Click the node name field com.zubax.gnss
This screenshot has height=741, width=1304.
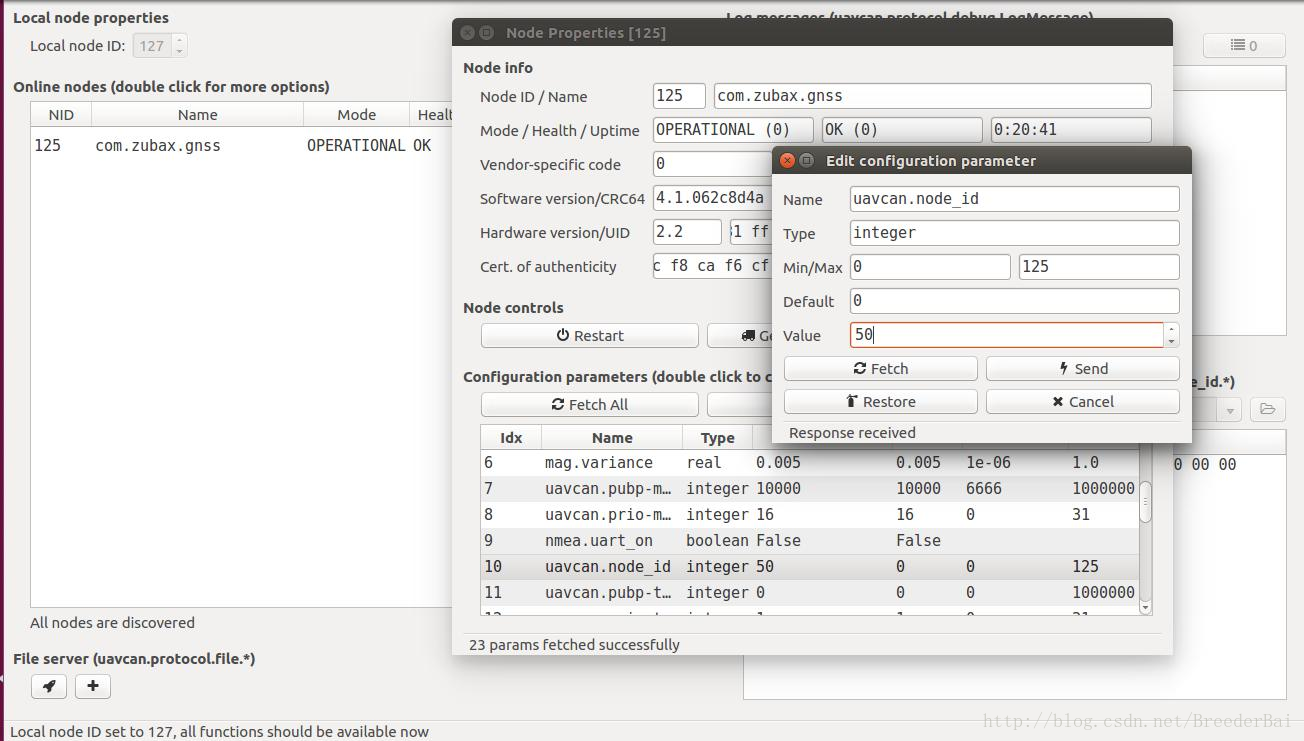click(x=932, y=96)
